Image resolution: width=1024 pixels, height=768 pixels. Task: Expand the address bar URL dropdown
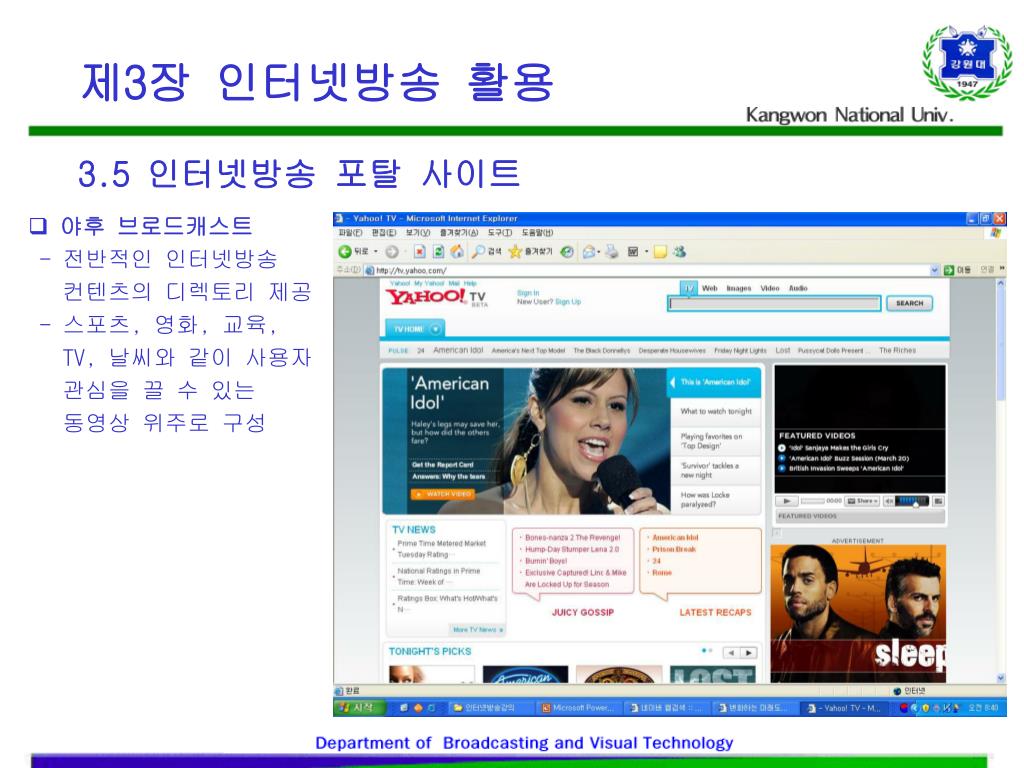click(x=934, y=270)
